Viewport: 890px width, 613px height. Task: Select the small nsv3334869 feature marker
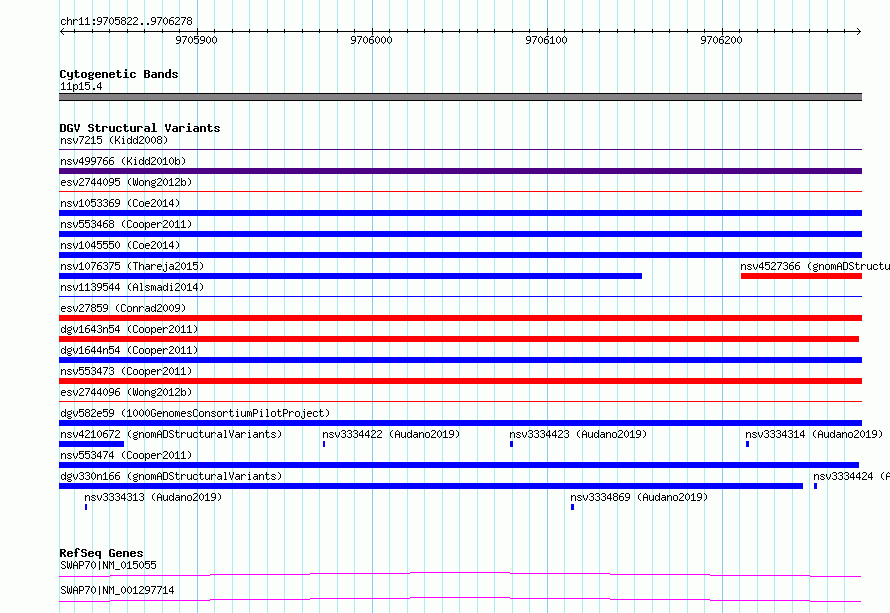[573, 507]
